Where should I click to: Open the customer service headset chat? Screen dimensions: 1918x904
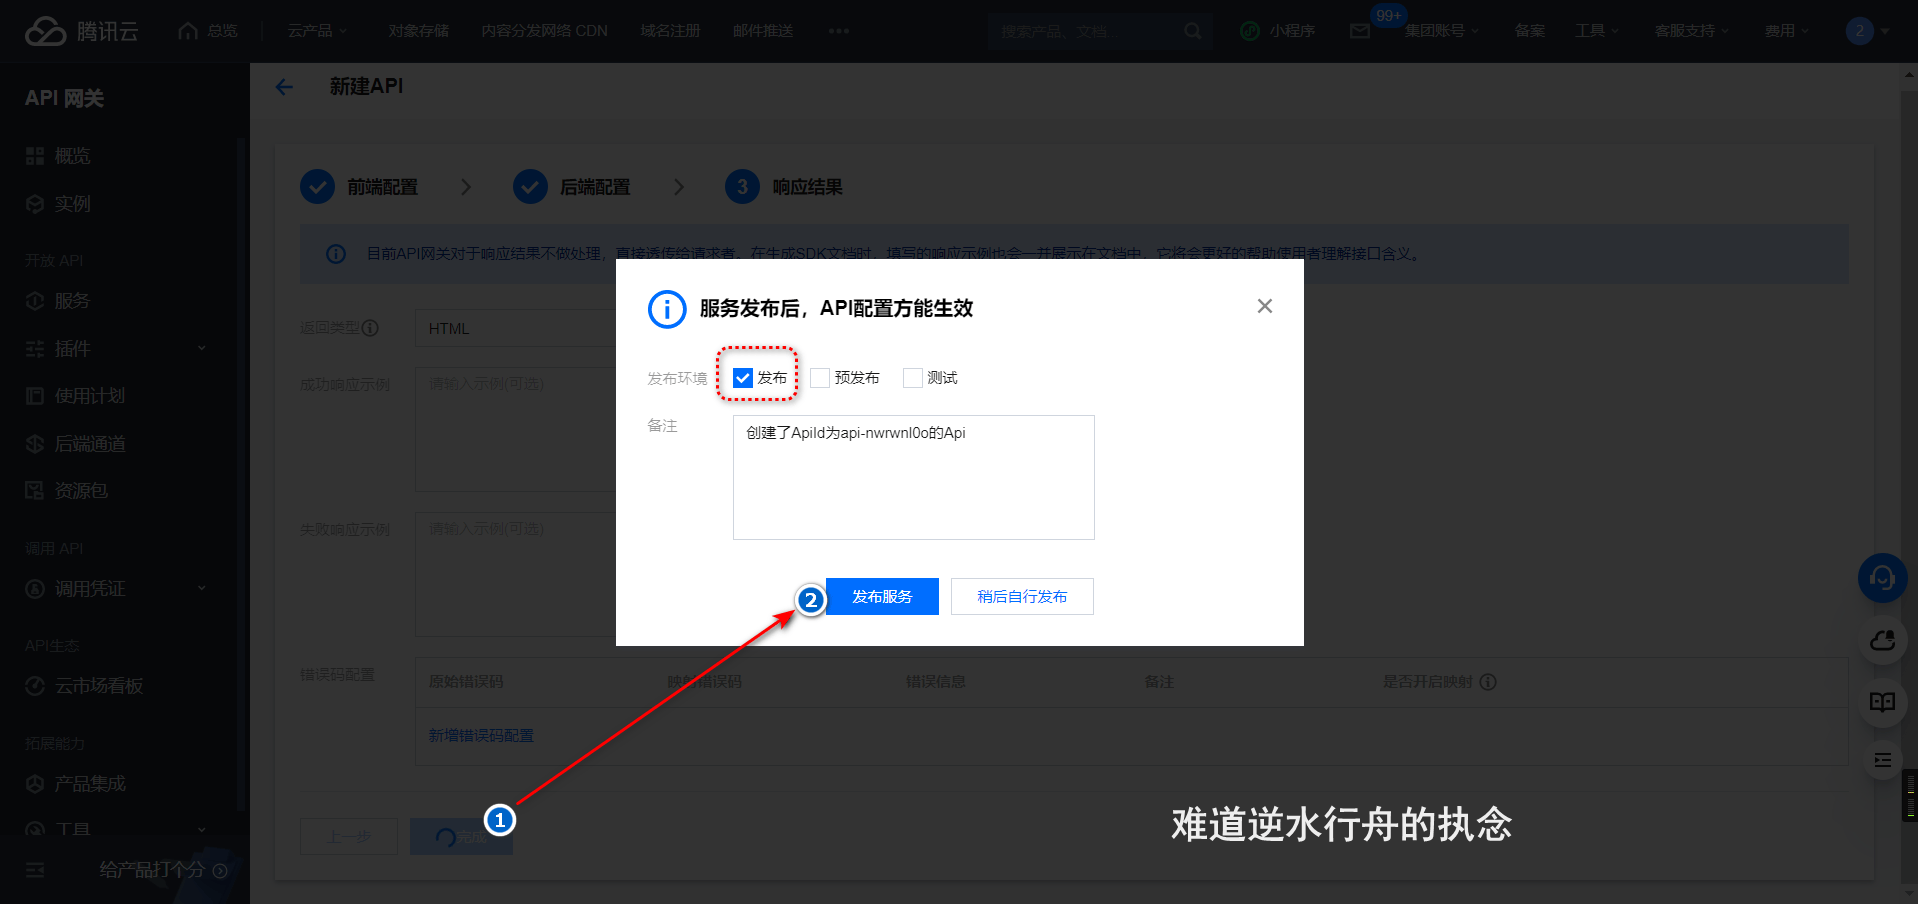click(x=1881, y=578)
